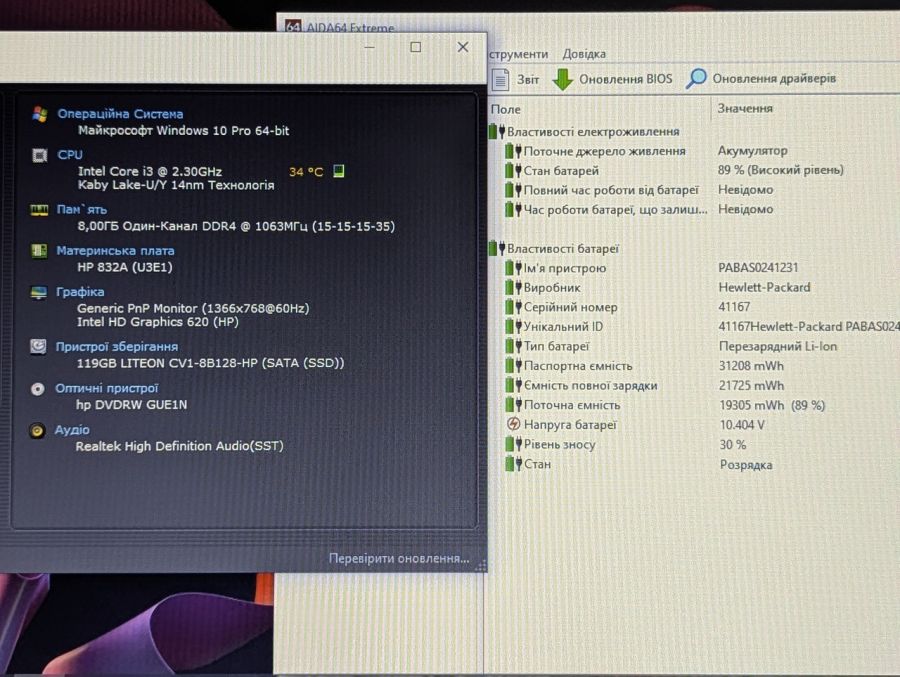The image size is (900, 677).
Task: Open the Довідка menu in AIDA64
Action: point(584,54)
